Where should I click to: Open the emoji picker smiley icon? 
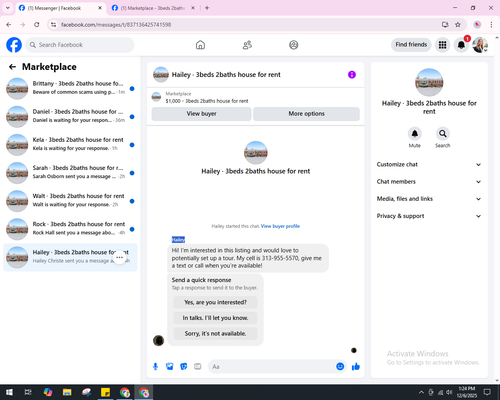pyautogui.click(x=340, y=367)
